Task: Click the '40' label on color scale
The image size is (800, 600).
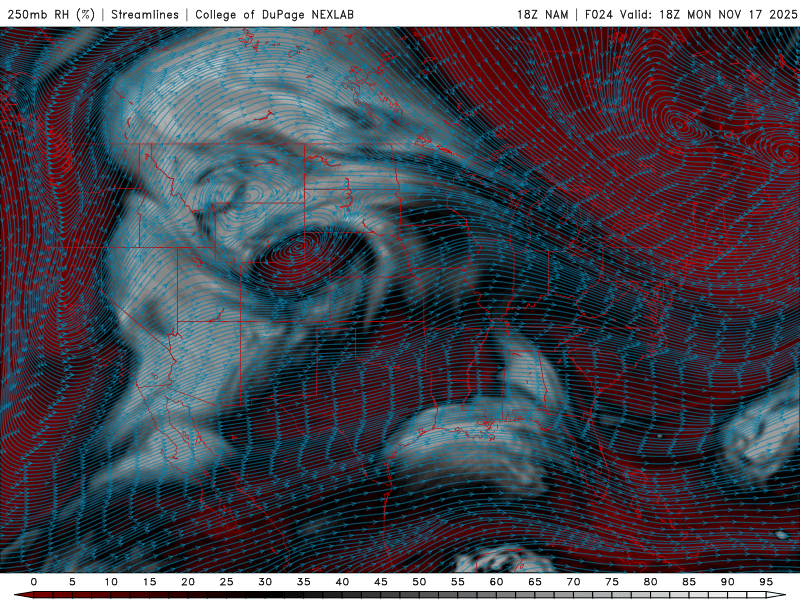Action: (342, 582)
